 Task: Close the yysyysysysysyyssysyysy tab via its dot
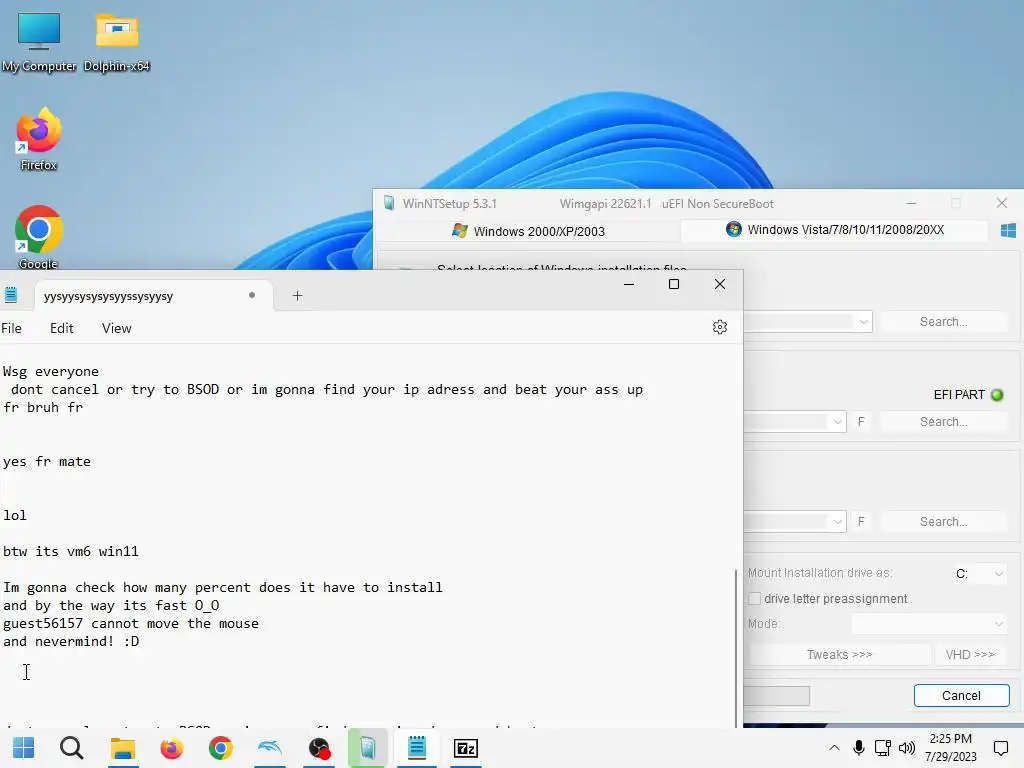[x=251, y=295]
